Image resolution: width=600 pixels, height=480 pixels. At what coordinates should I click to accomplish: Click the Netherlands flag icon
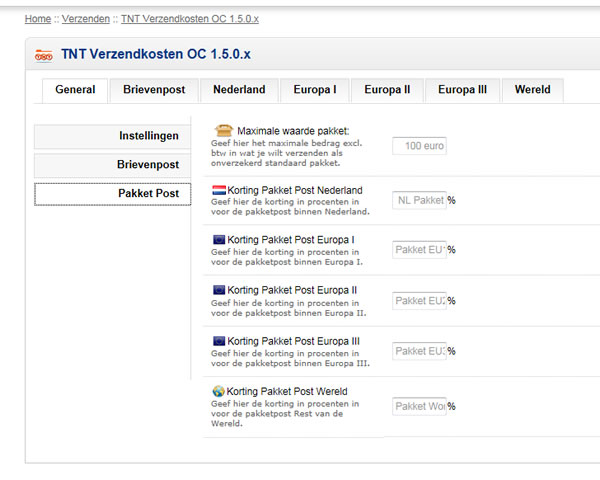[219, 190]
